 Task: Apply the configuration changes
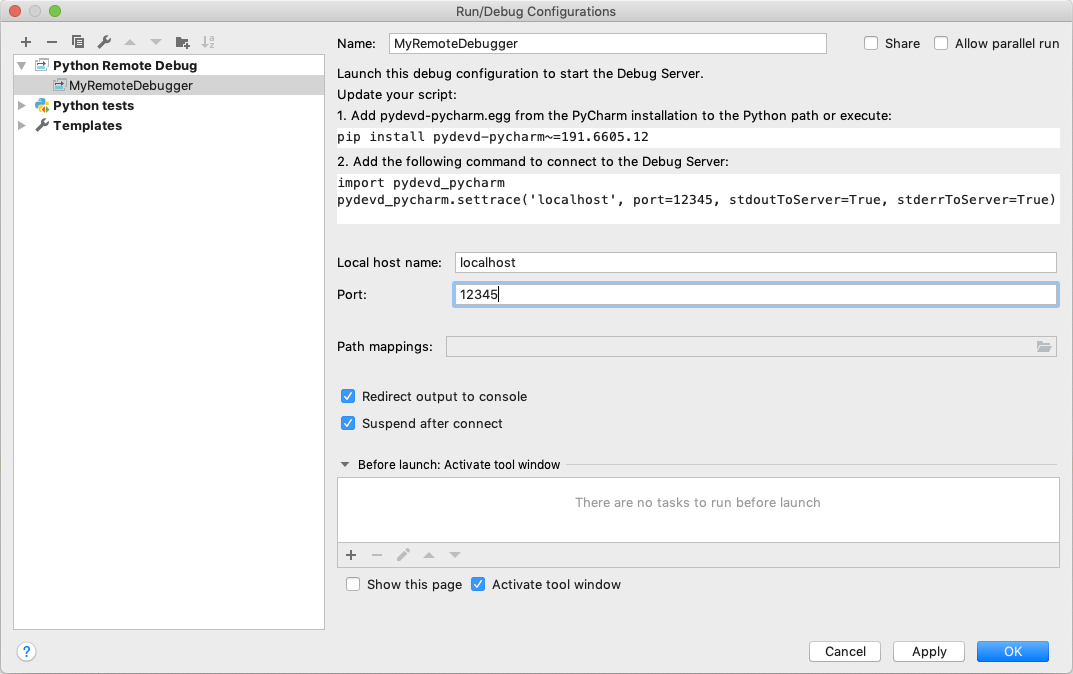(928, 651)
